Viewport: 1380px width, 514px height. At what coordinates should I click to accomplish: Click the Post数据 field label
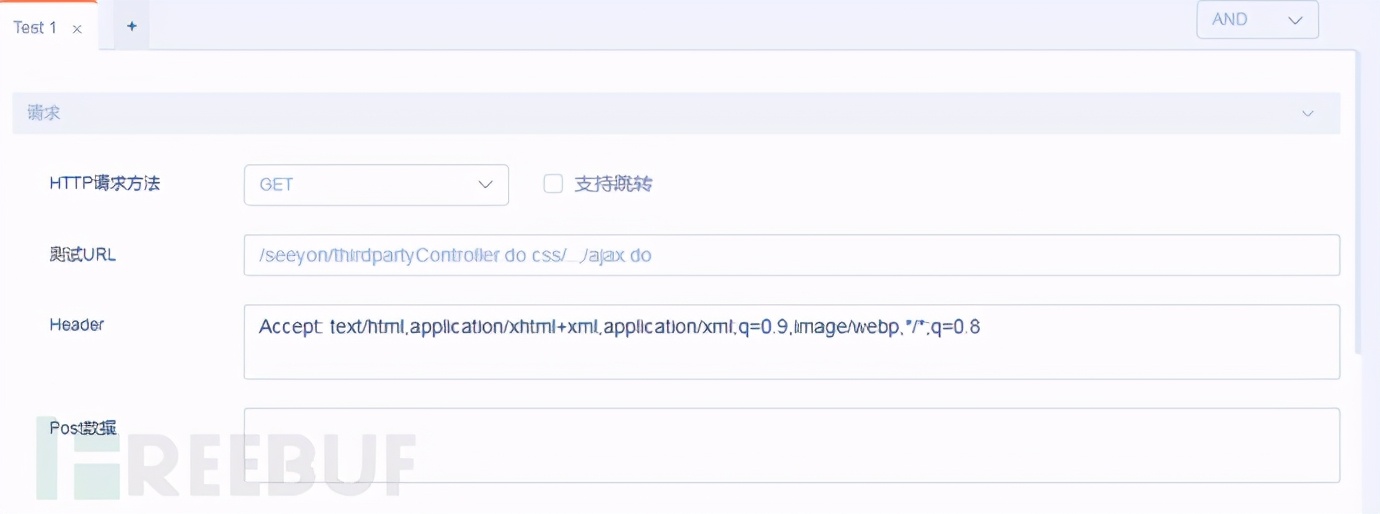pos(82,428)
